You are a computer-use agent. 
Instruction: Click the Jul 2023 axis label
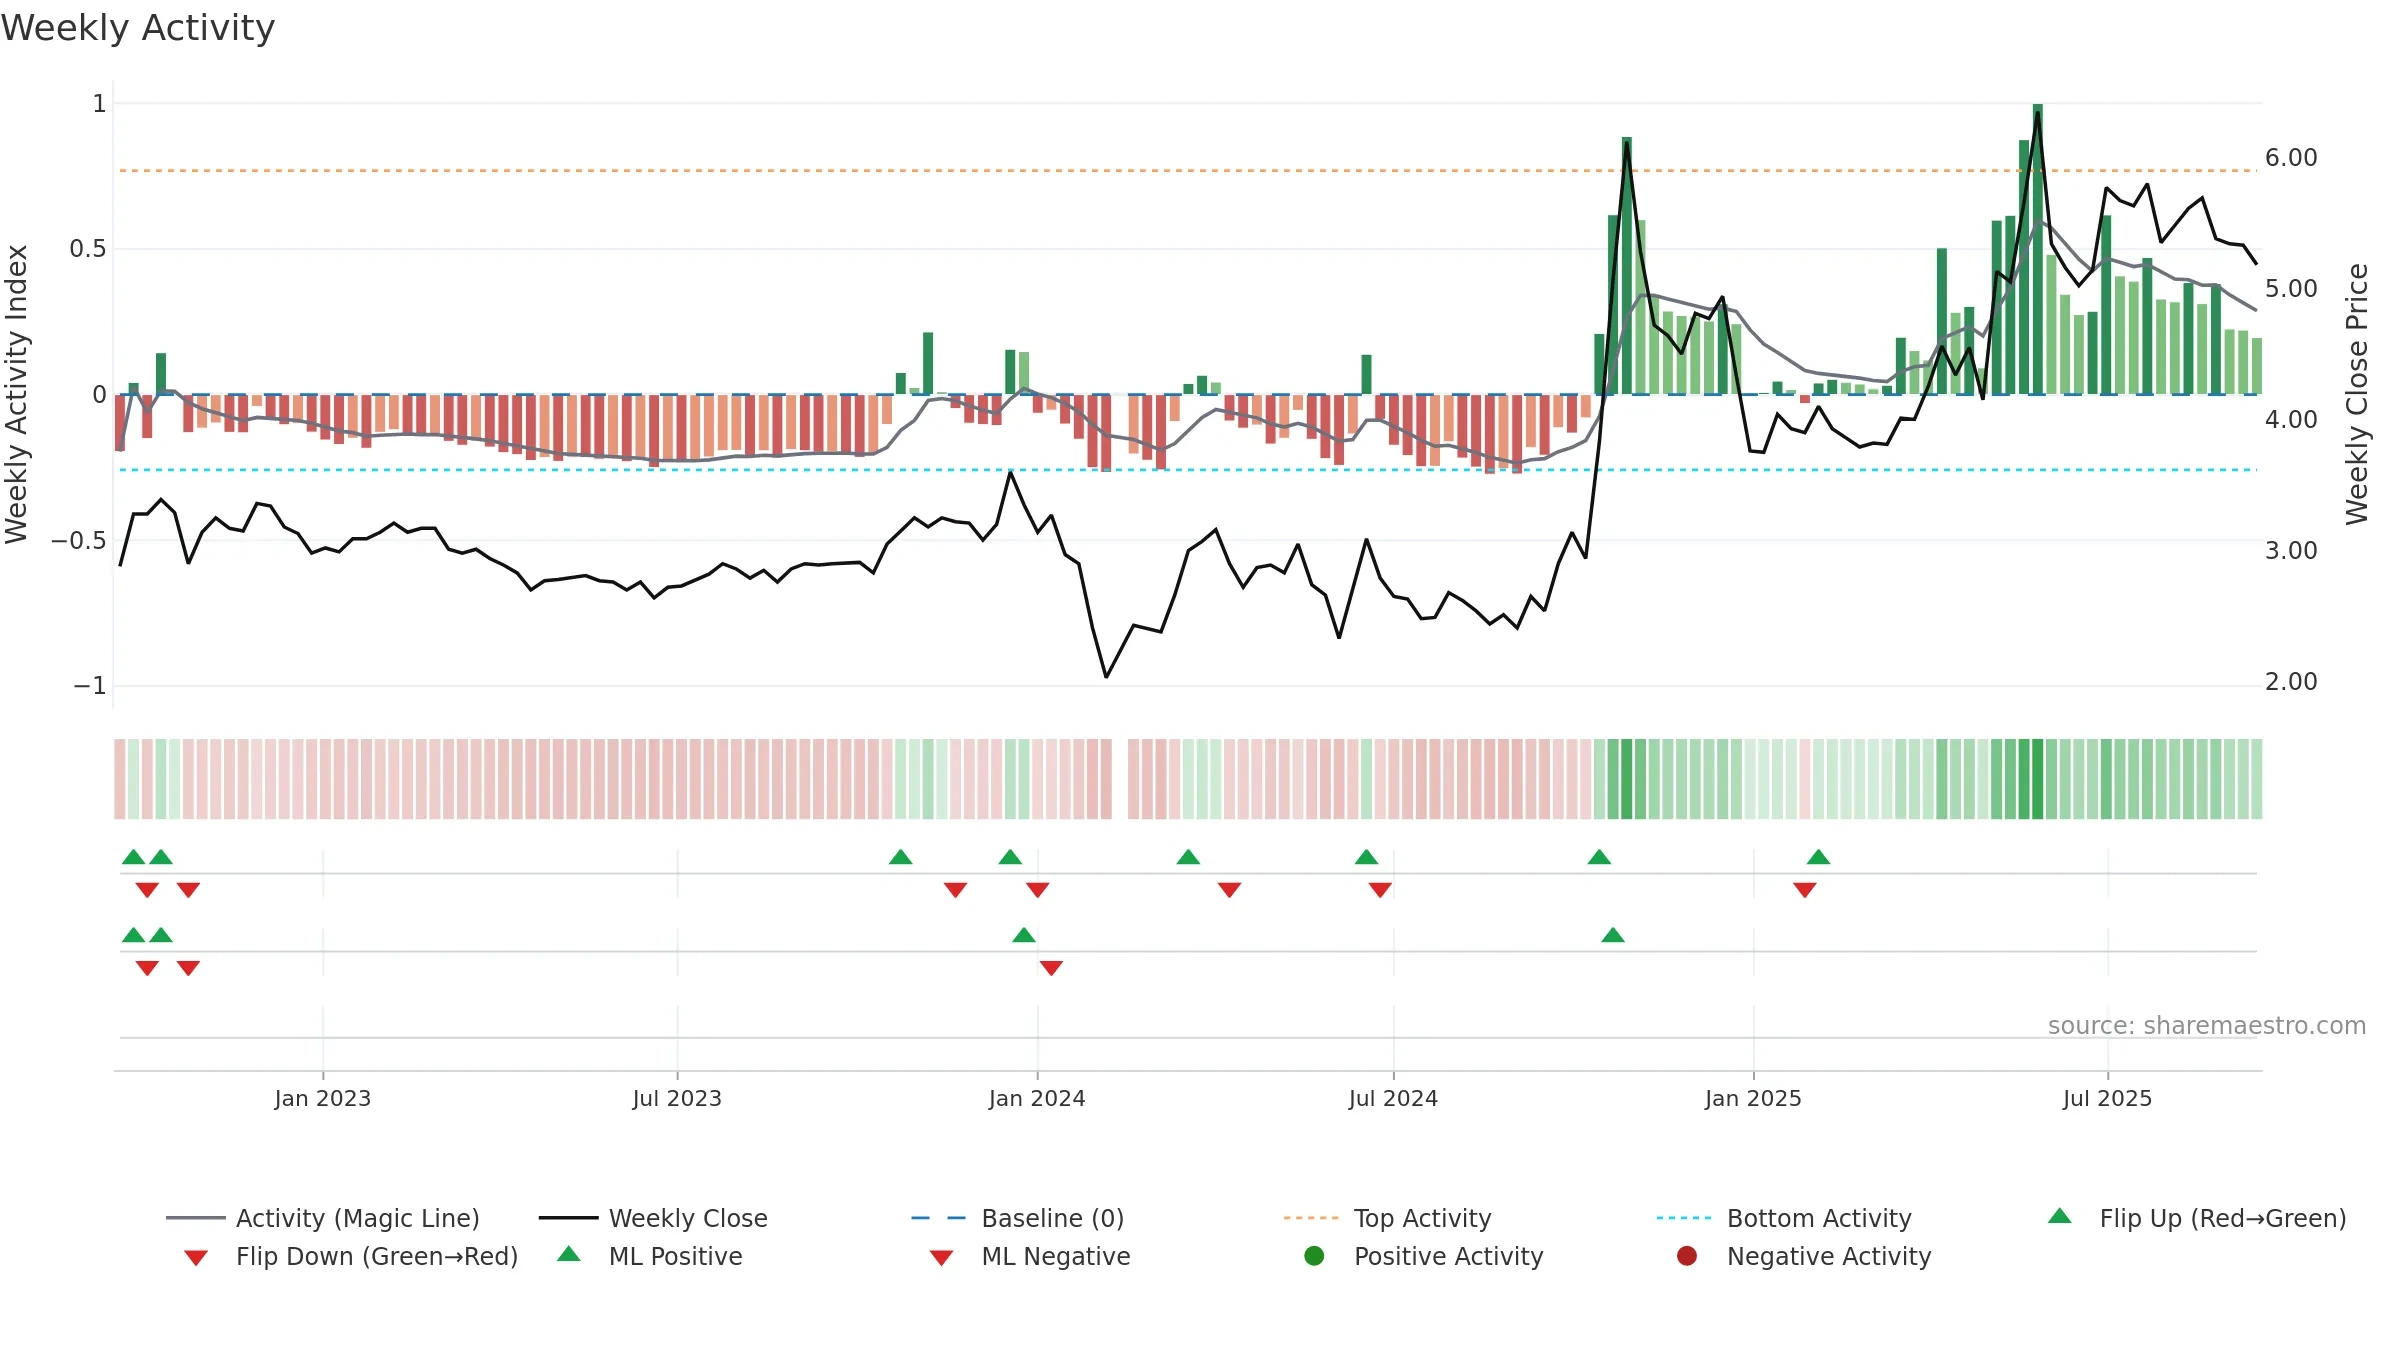[x=677, y=1098]
